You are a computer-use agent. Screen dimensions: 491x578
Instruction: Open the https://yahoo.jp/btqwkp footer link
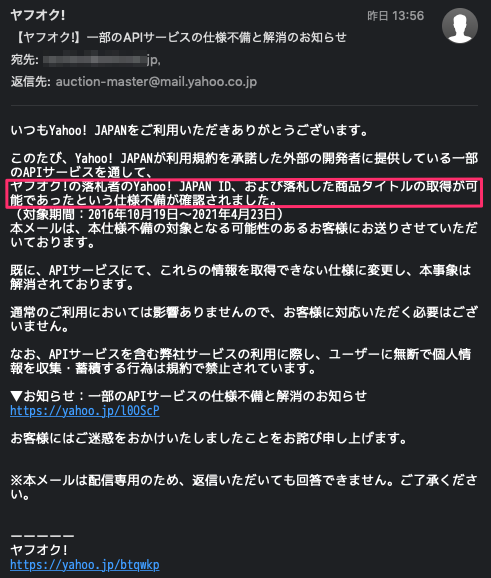tap(85, 565)
